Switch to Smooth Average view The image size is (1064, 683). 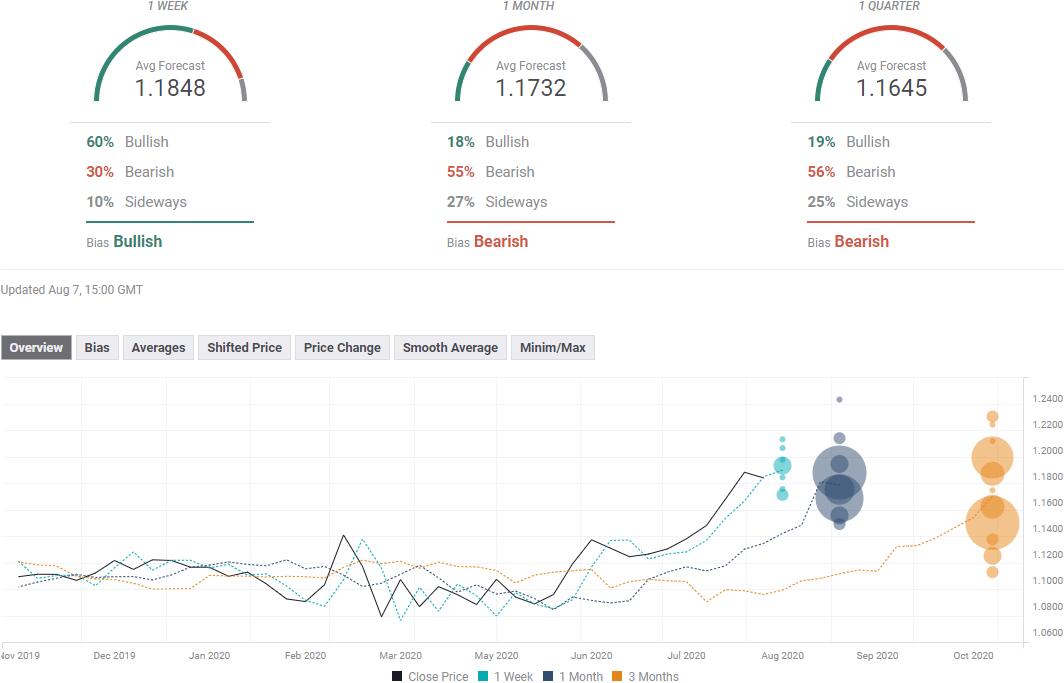tap(450, 348)
